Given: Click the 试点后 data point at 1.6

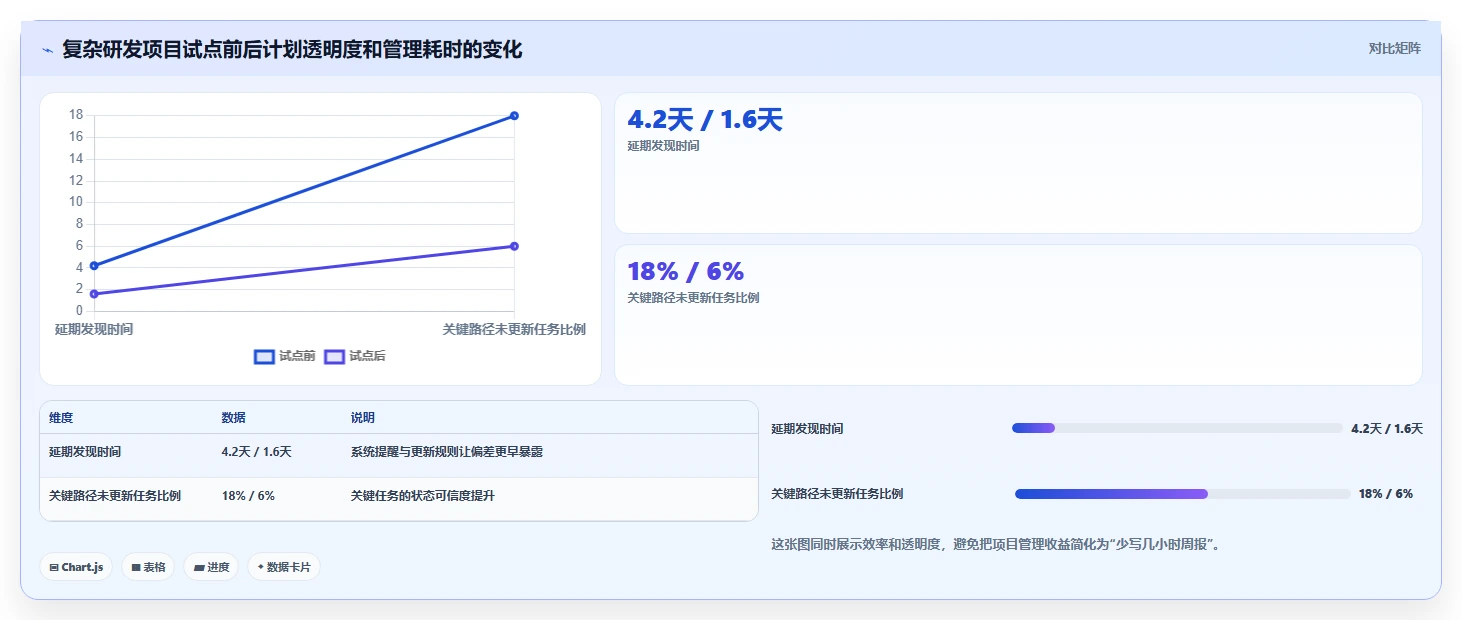Looking at the screenshot, I should point(94,294).
